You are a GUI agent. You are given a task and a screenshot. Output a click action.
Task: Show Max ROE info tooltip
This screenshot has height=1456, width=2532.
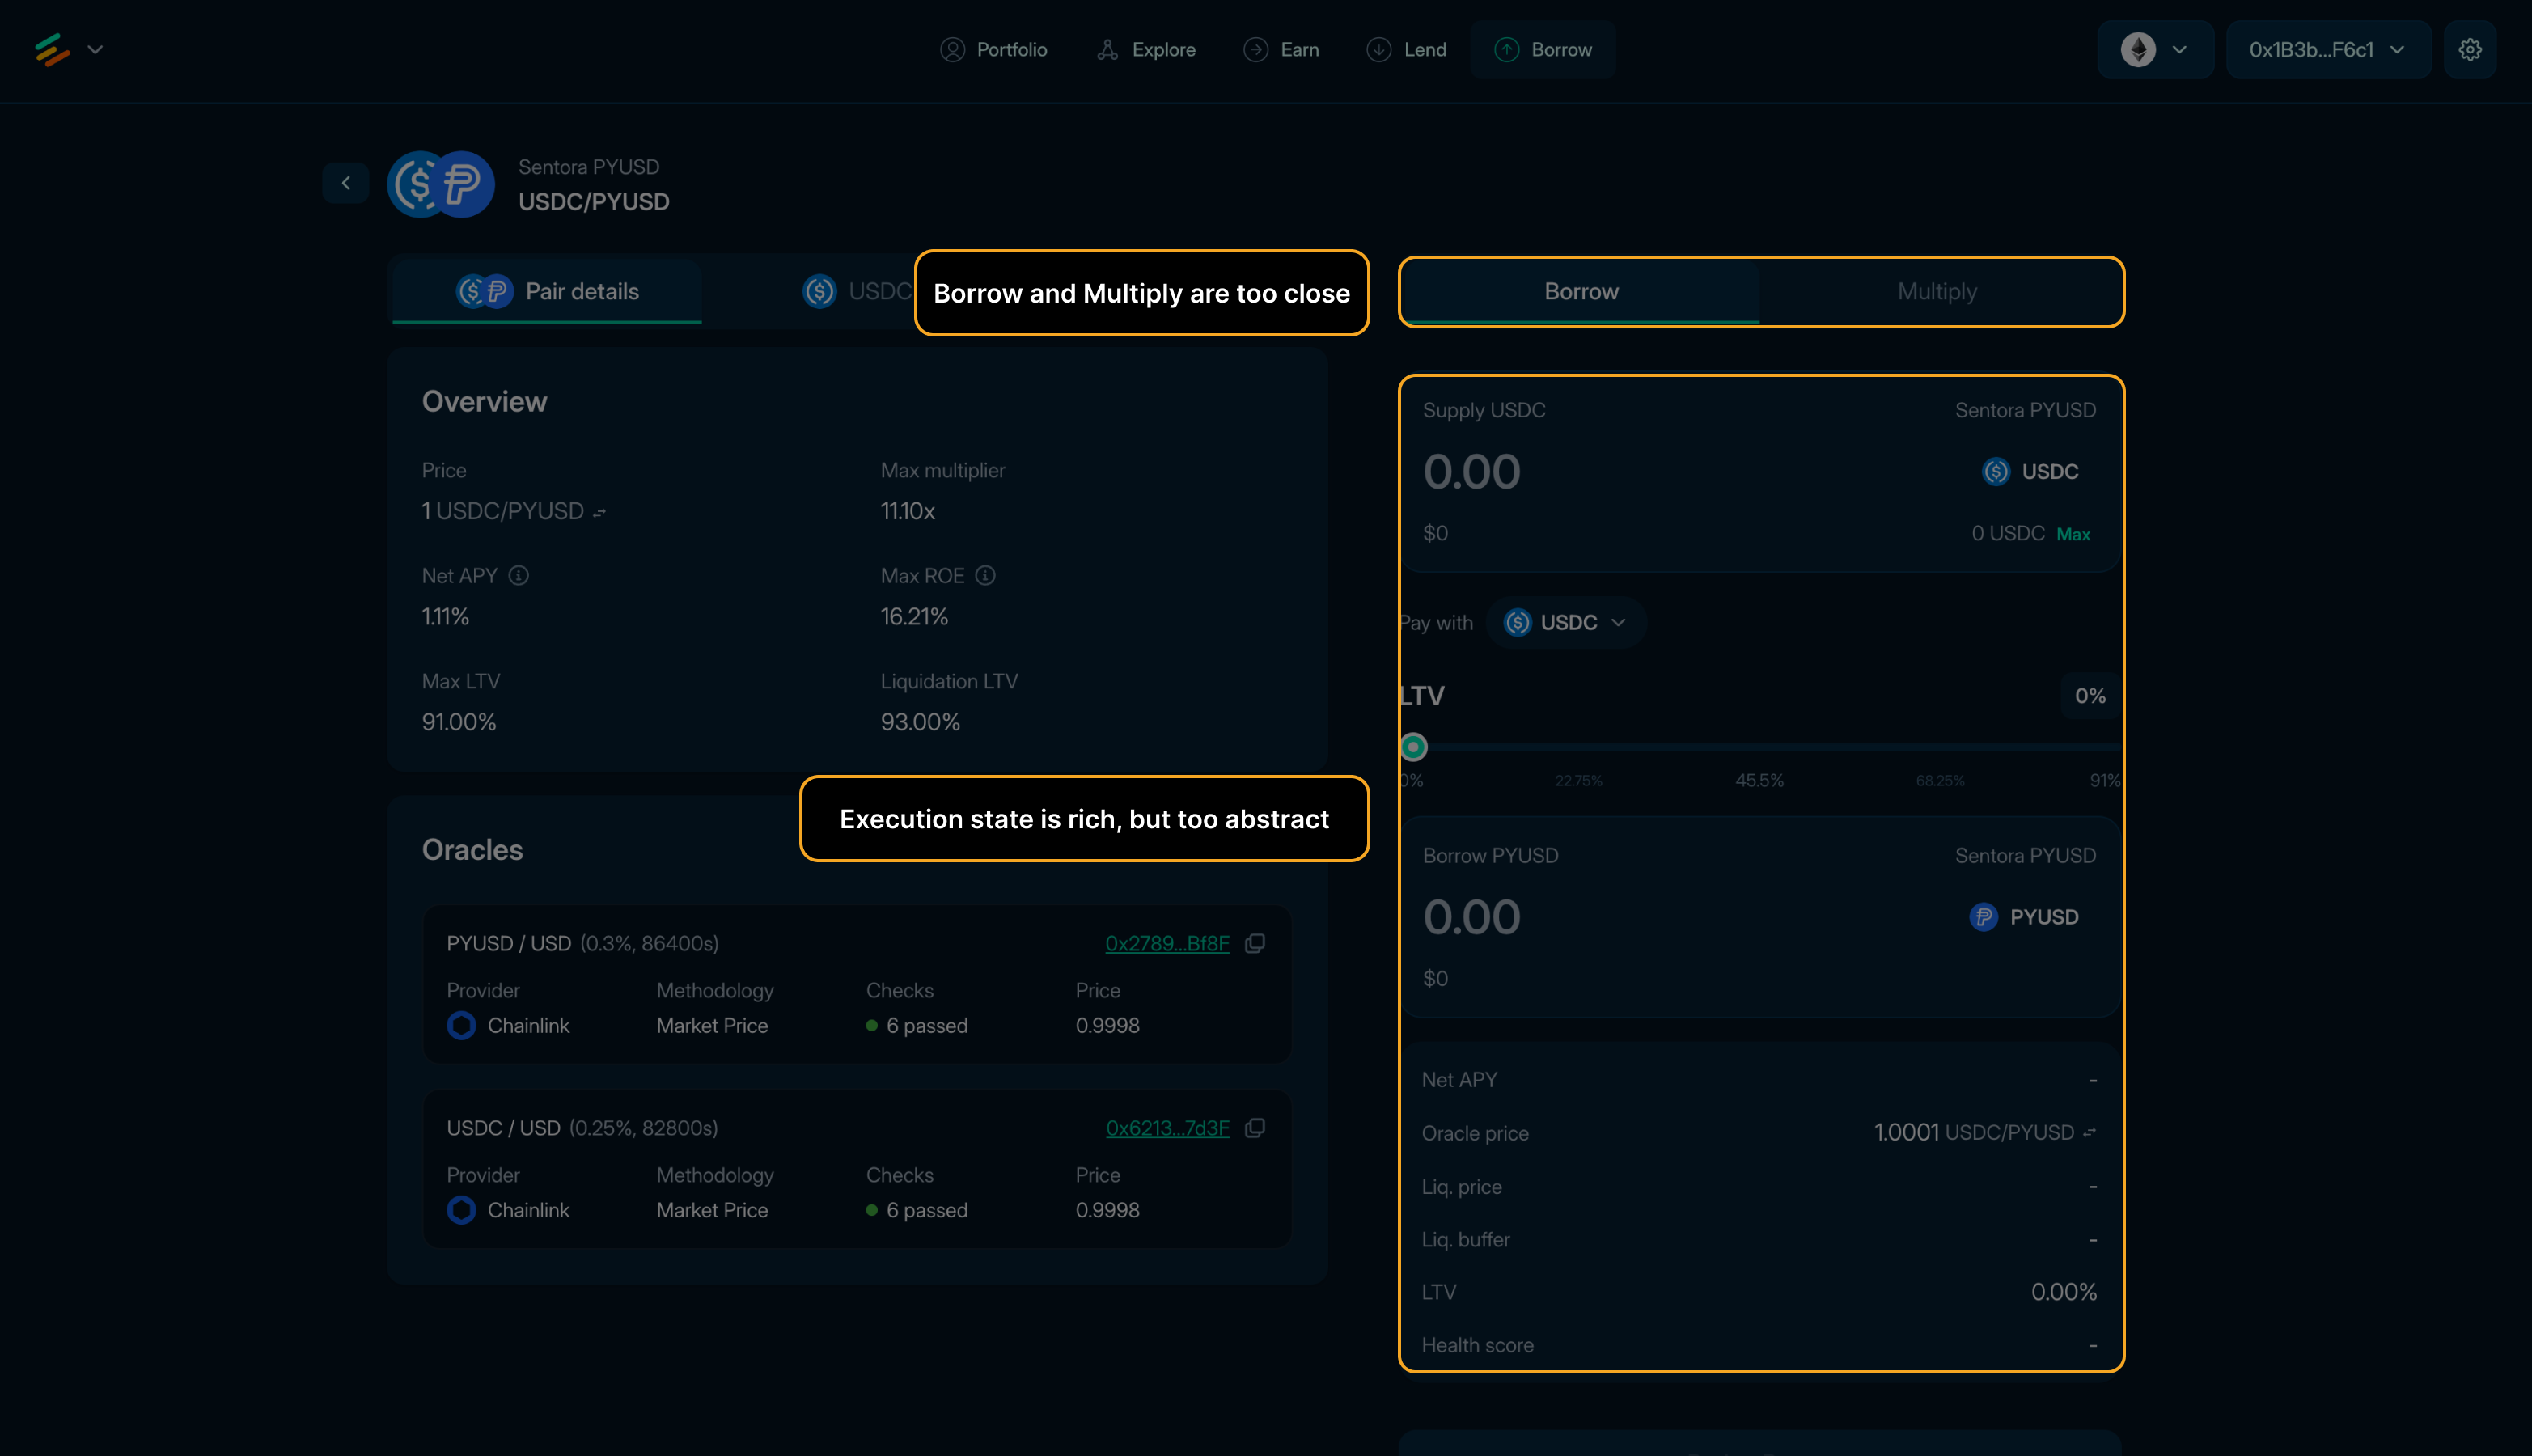click(985, 575)
